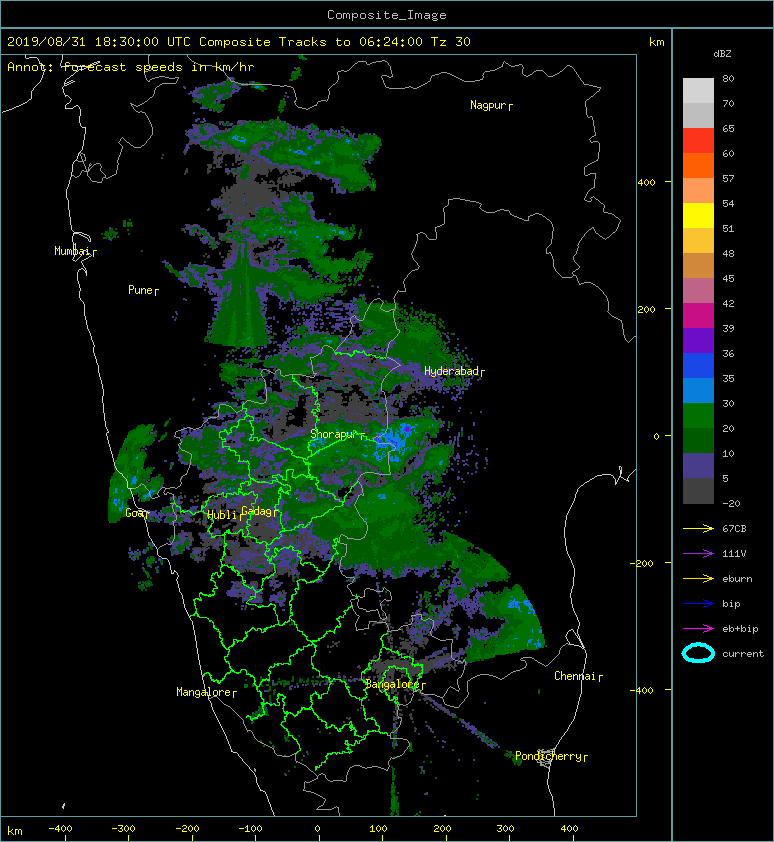This screenshot has width=774, height=842.
Task: Click the 'dBZ' legend heading
Action: tap(722, 54)
